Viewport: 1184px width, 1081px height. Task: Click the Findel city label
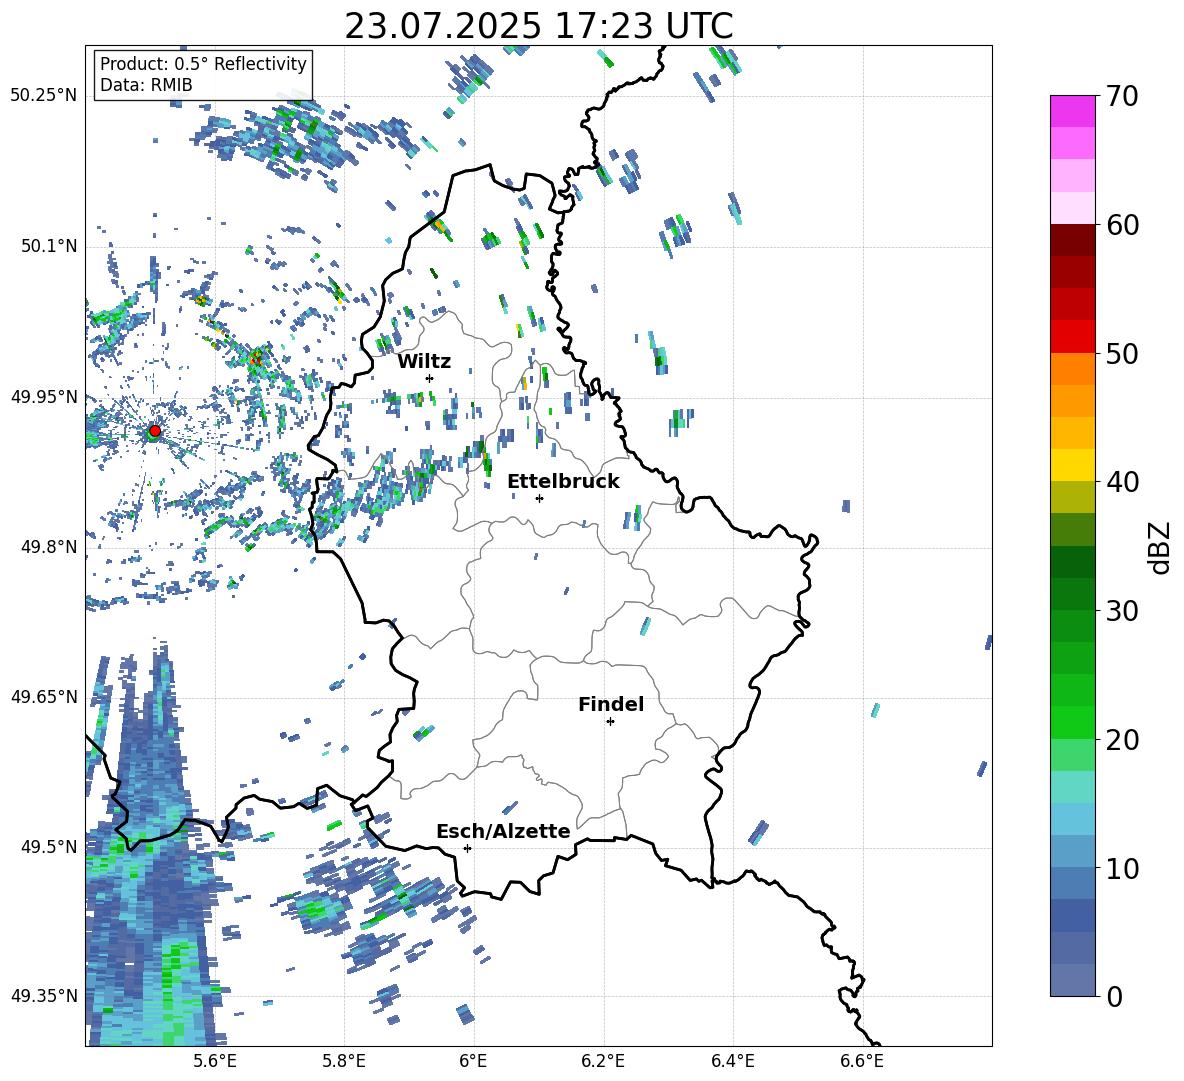tap(611, 704)
